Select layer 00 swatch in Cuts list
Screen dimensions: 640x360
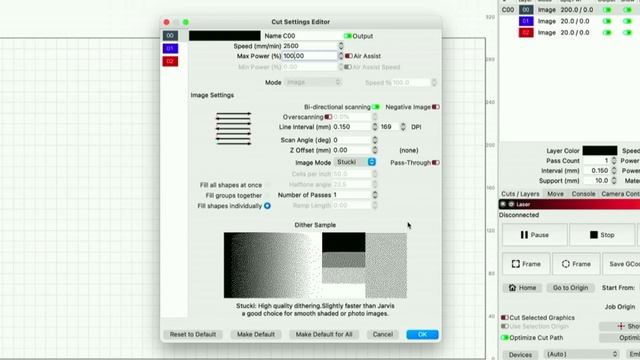(x=526, y=9)
